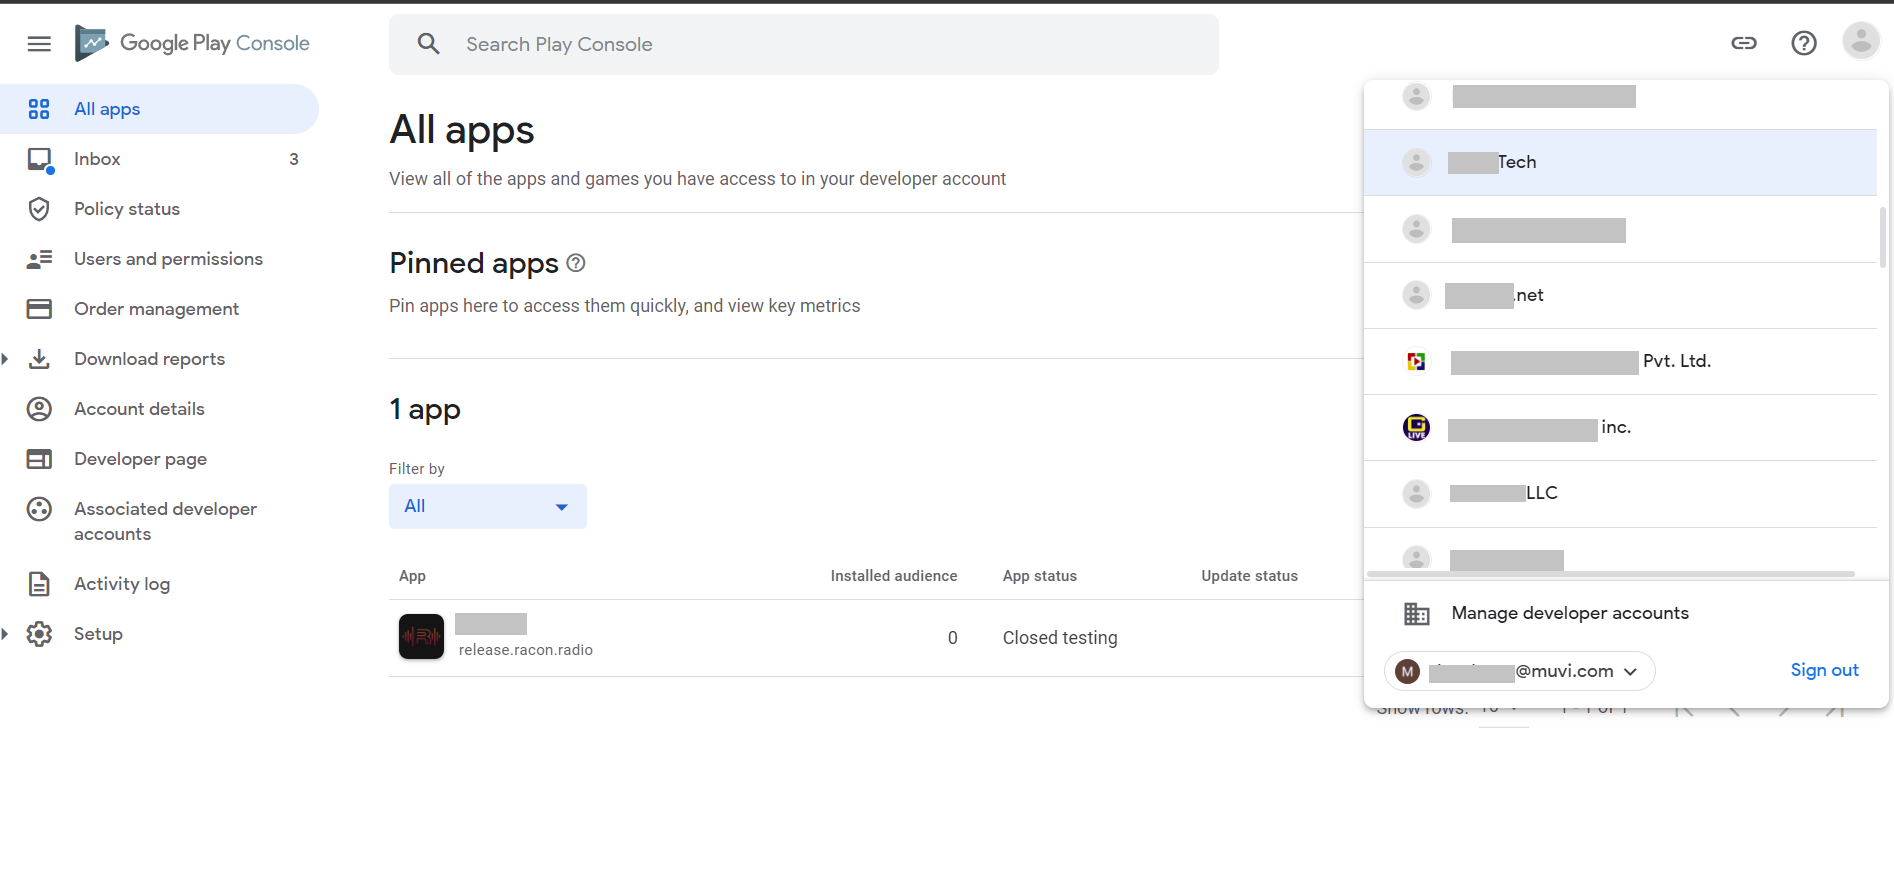Click the Account details person icon

click(x=39, y=409)
